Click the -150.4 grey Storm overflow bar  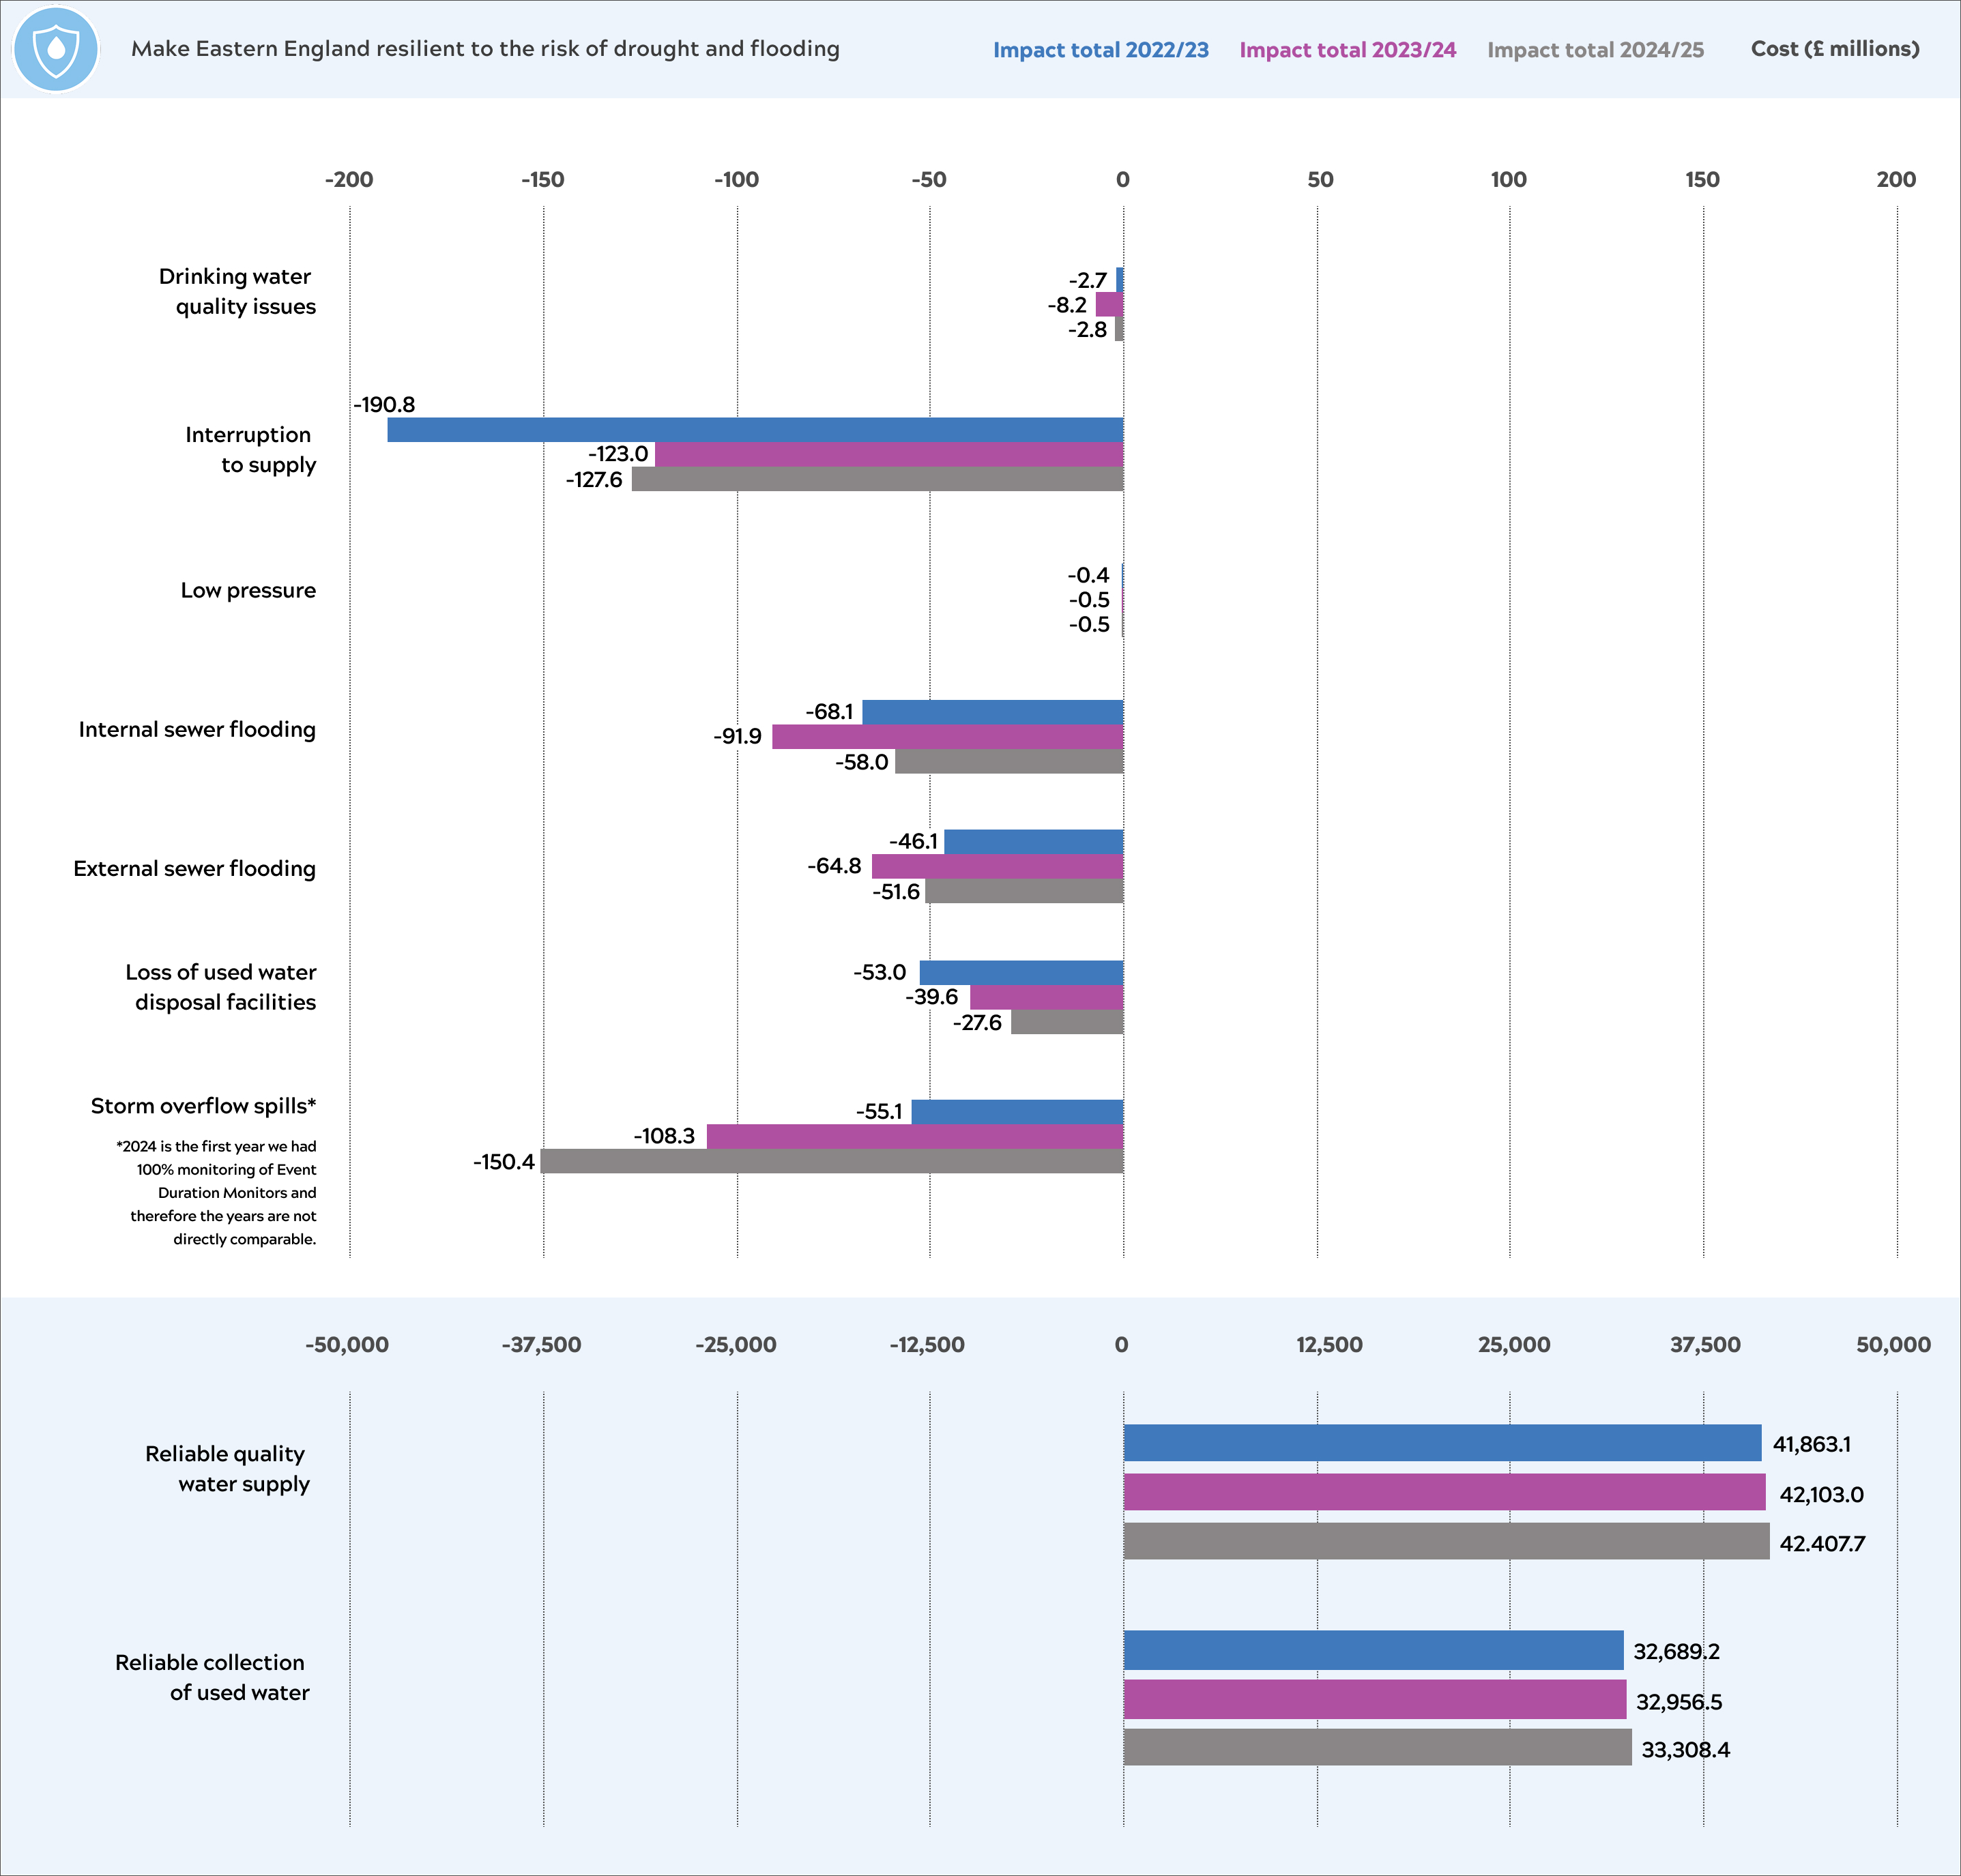(x=831, y=1161)
